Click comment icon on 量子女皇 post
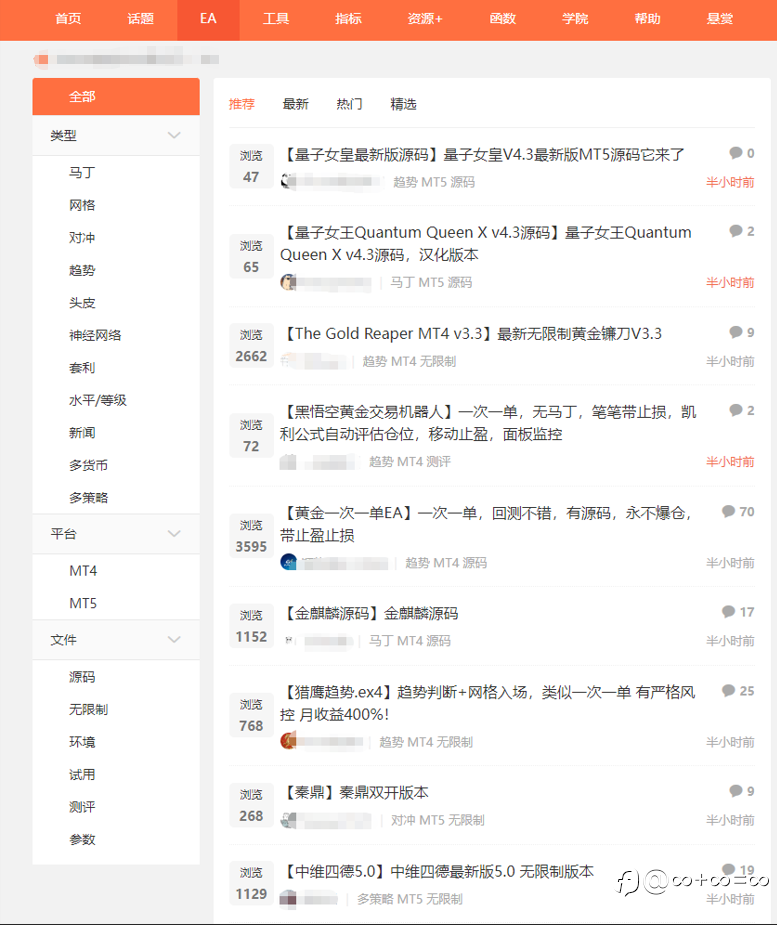Image resolution: width=777 pixels, height=925 pixels. coord(736,153)
